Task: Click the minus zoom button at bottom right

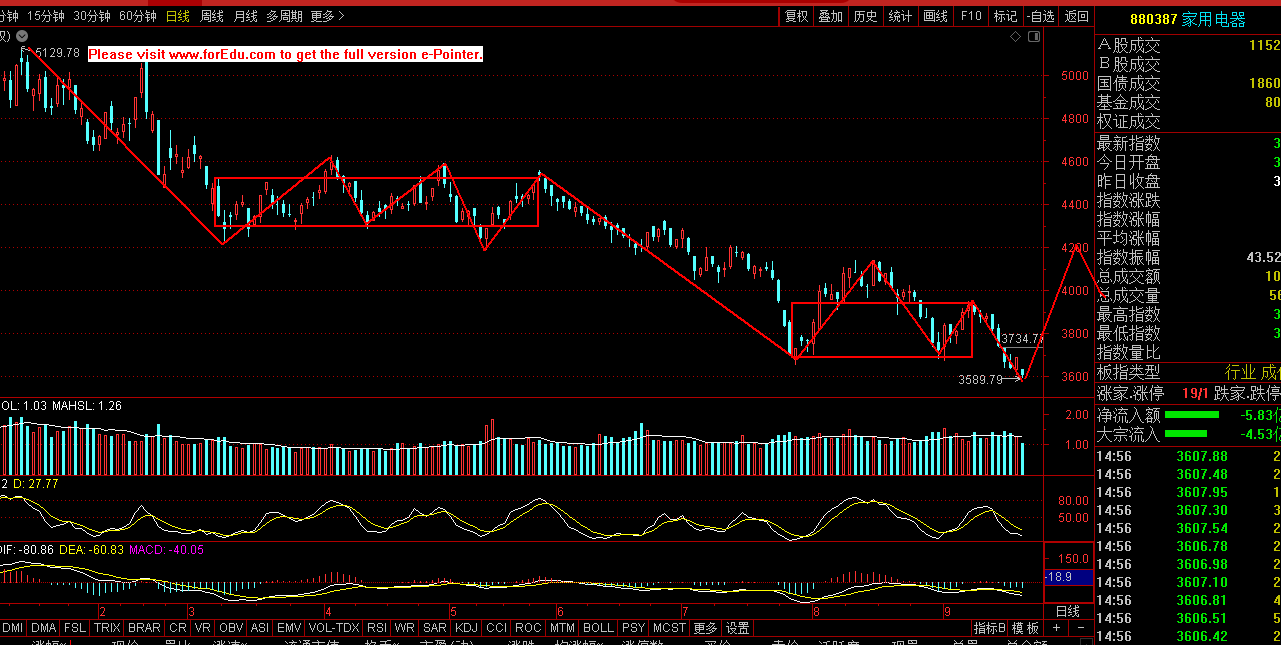Action: tap(1081, 628)
